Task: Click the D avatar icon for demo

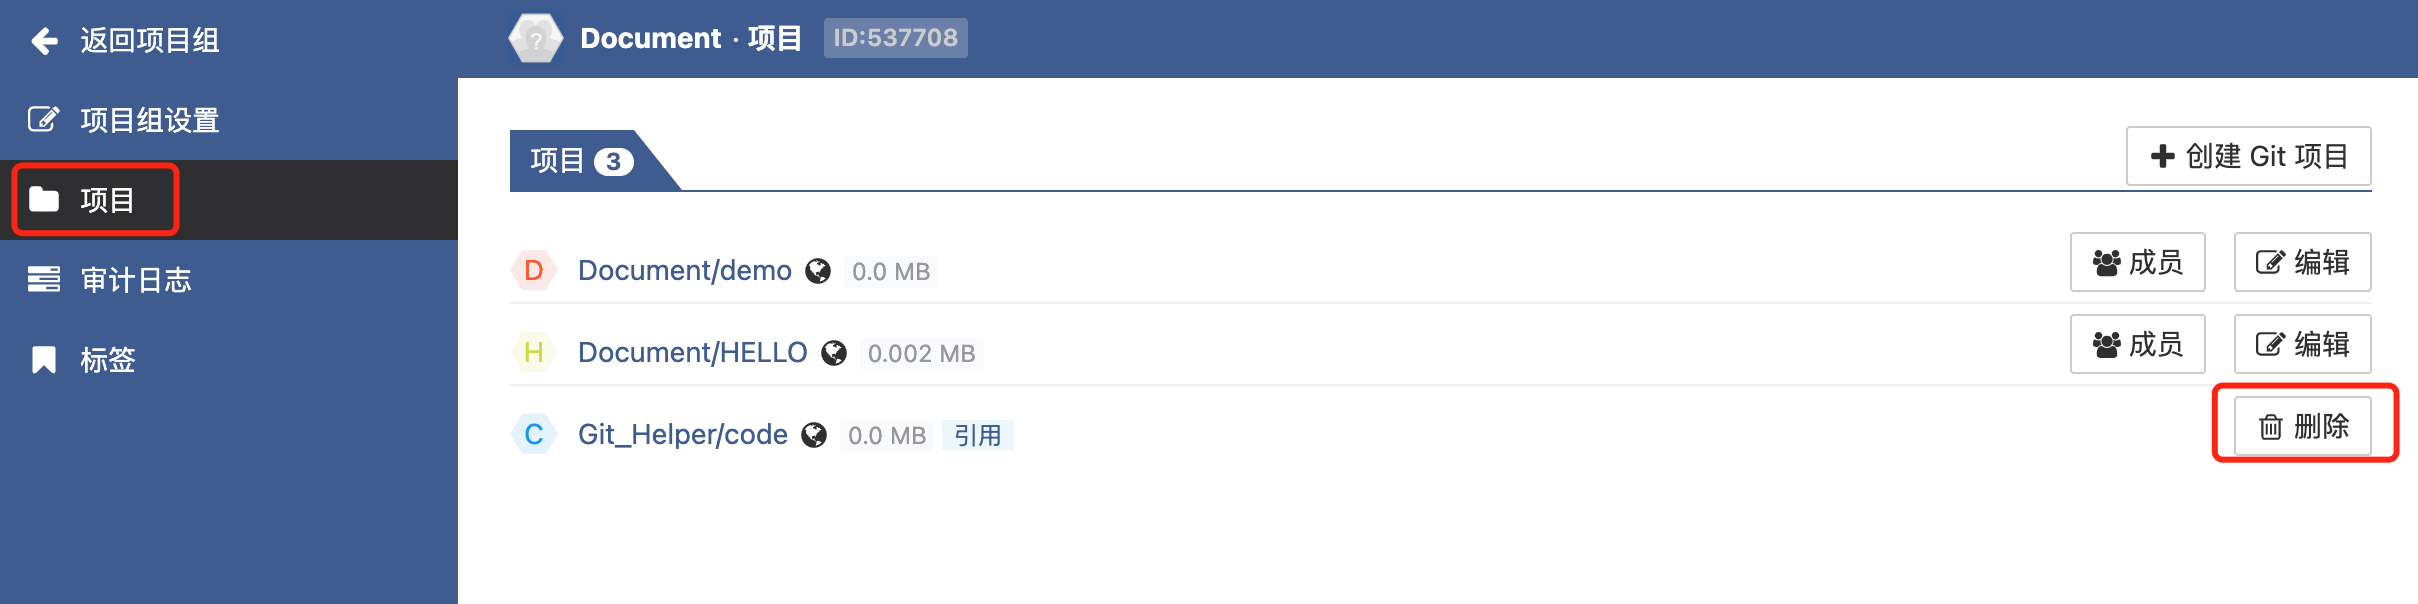Action: pos(534,271)
